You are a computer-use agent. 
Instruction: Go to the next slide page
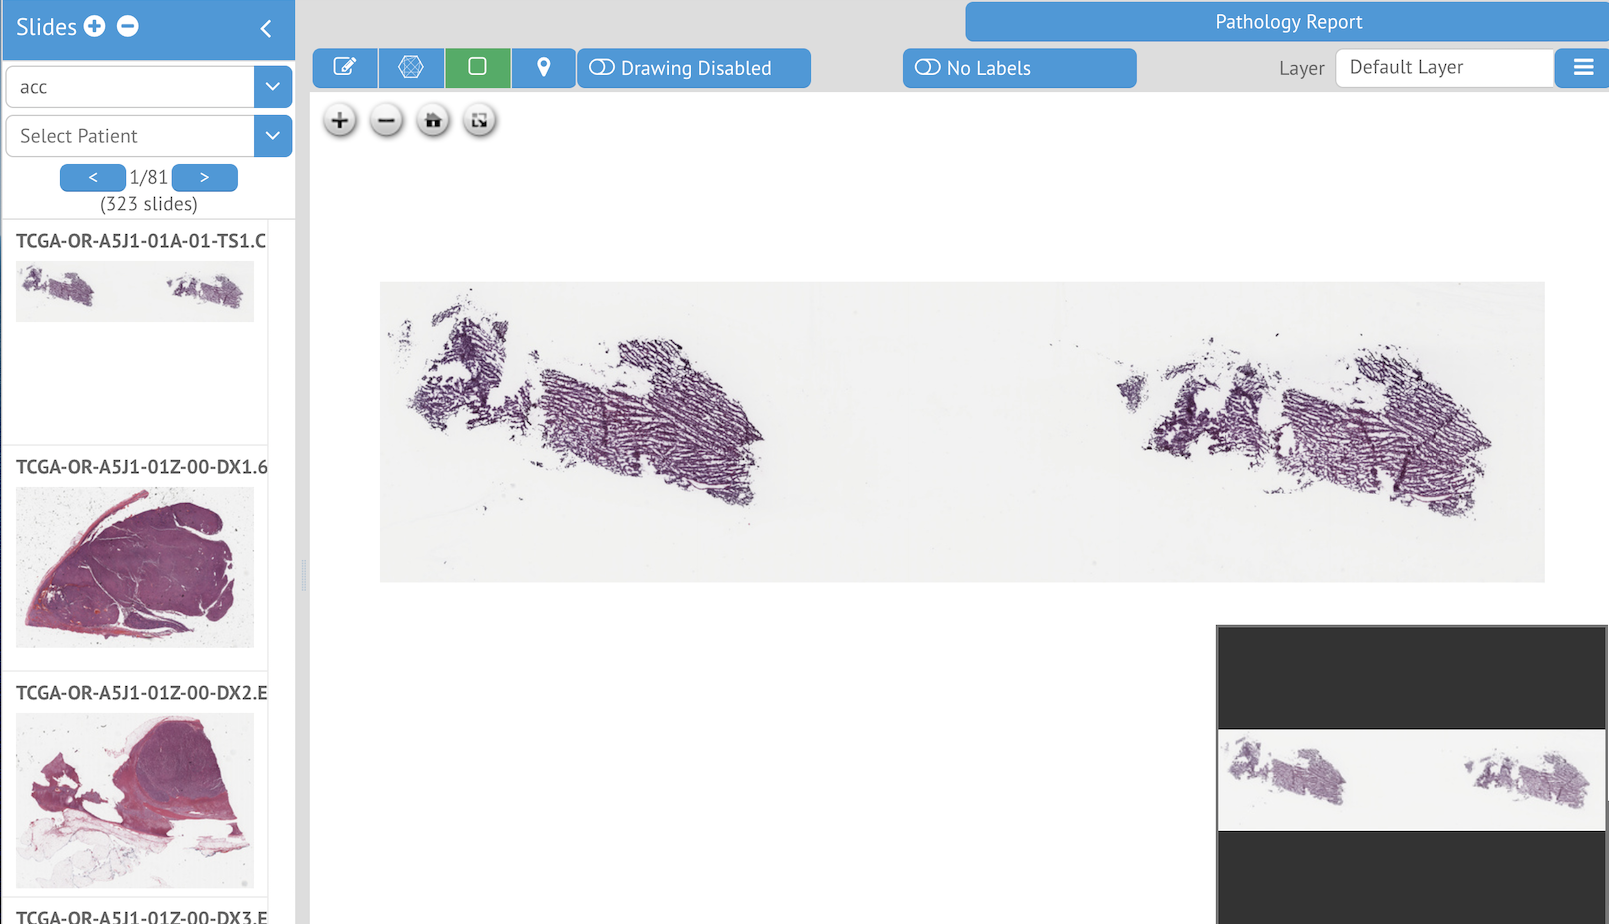click(204, 177)
